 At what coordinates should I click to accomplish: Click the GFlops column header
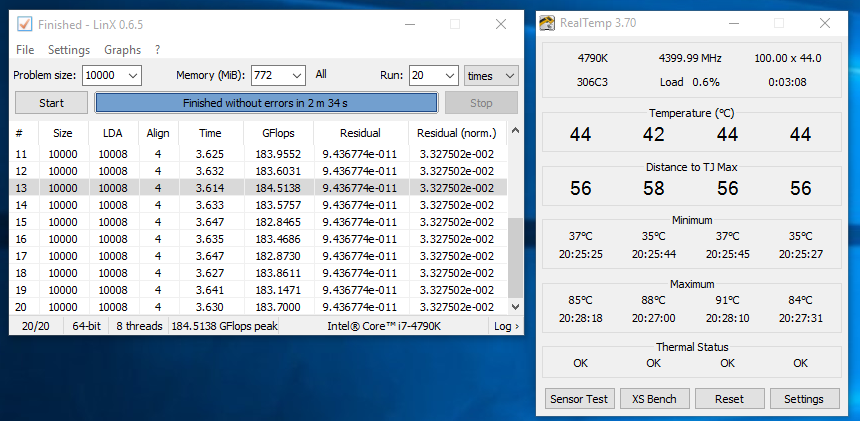pos(278,133)
